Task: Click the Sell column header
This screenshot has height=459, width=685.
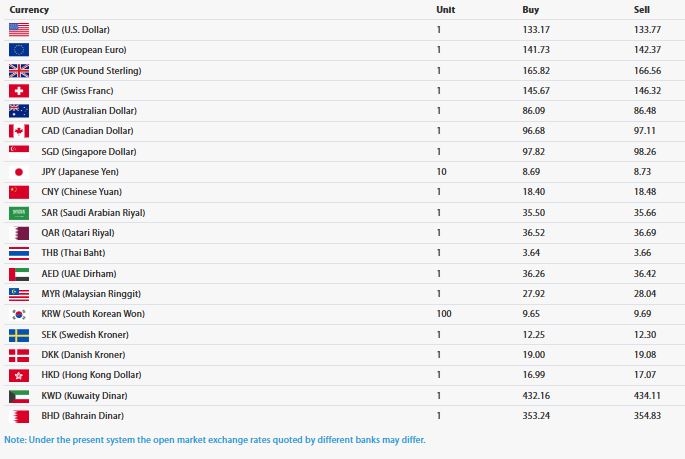Action: (x=642, y=10)
